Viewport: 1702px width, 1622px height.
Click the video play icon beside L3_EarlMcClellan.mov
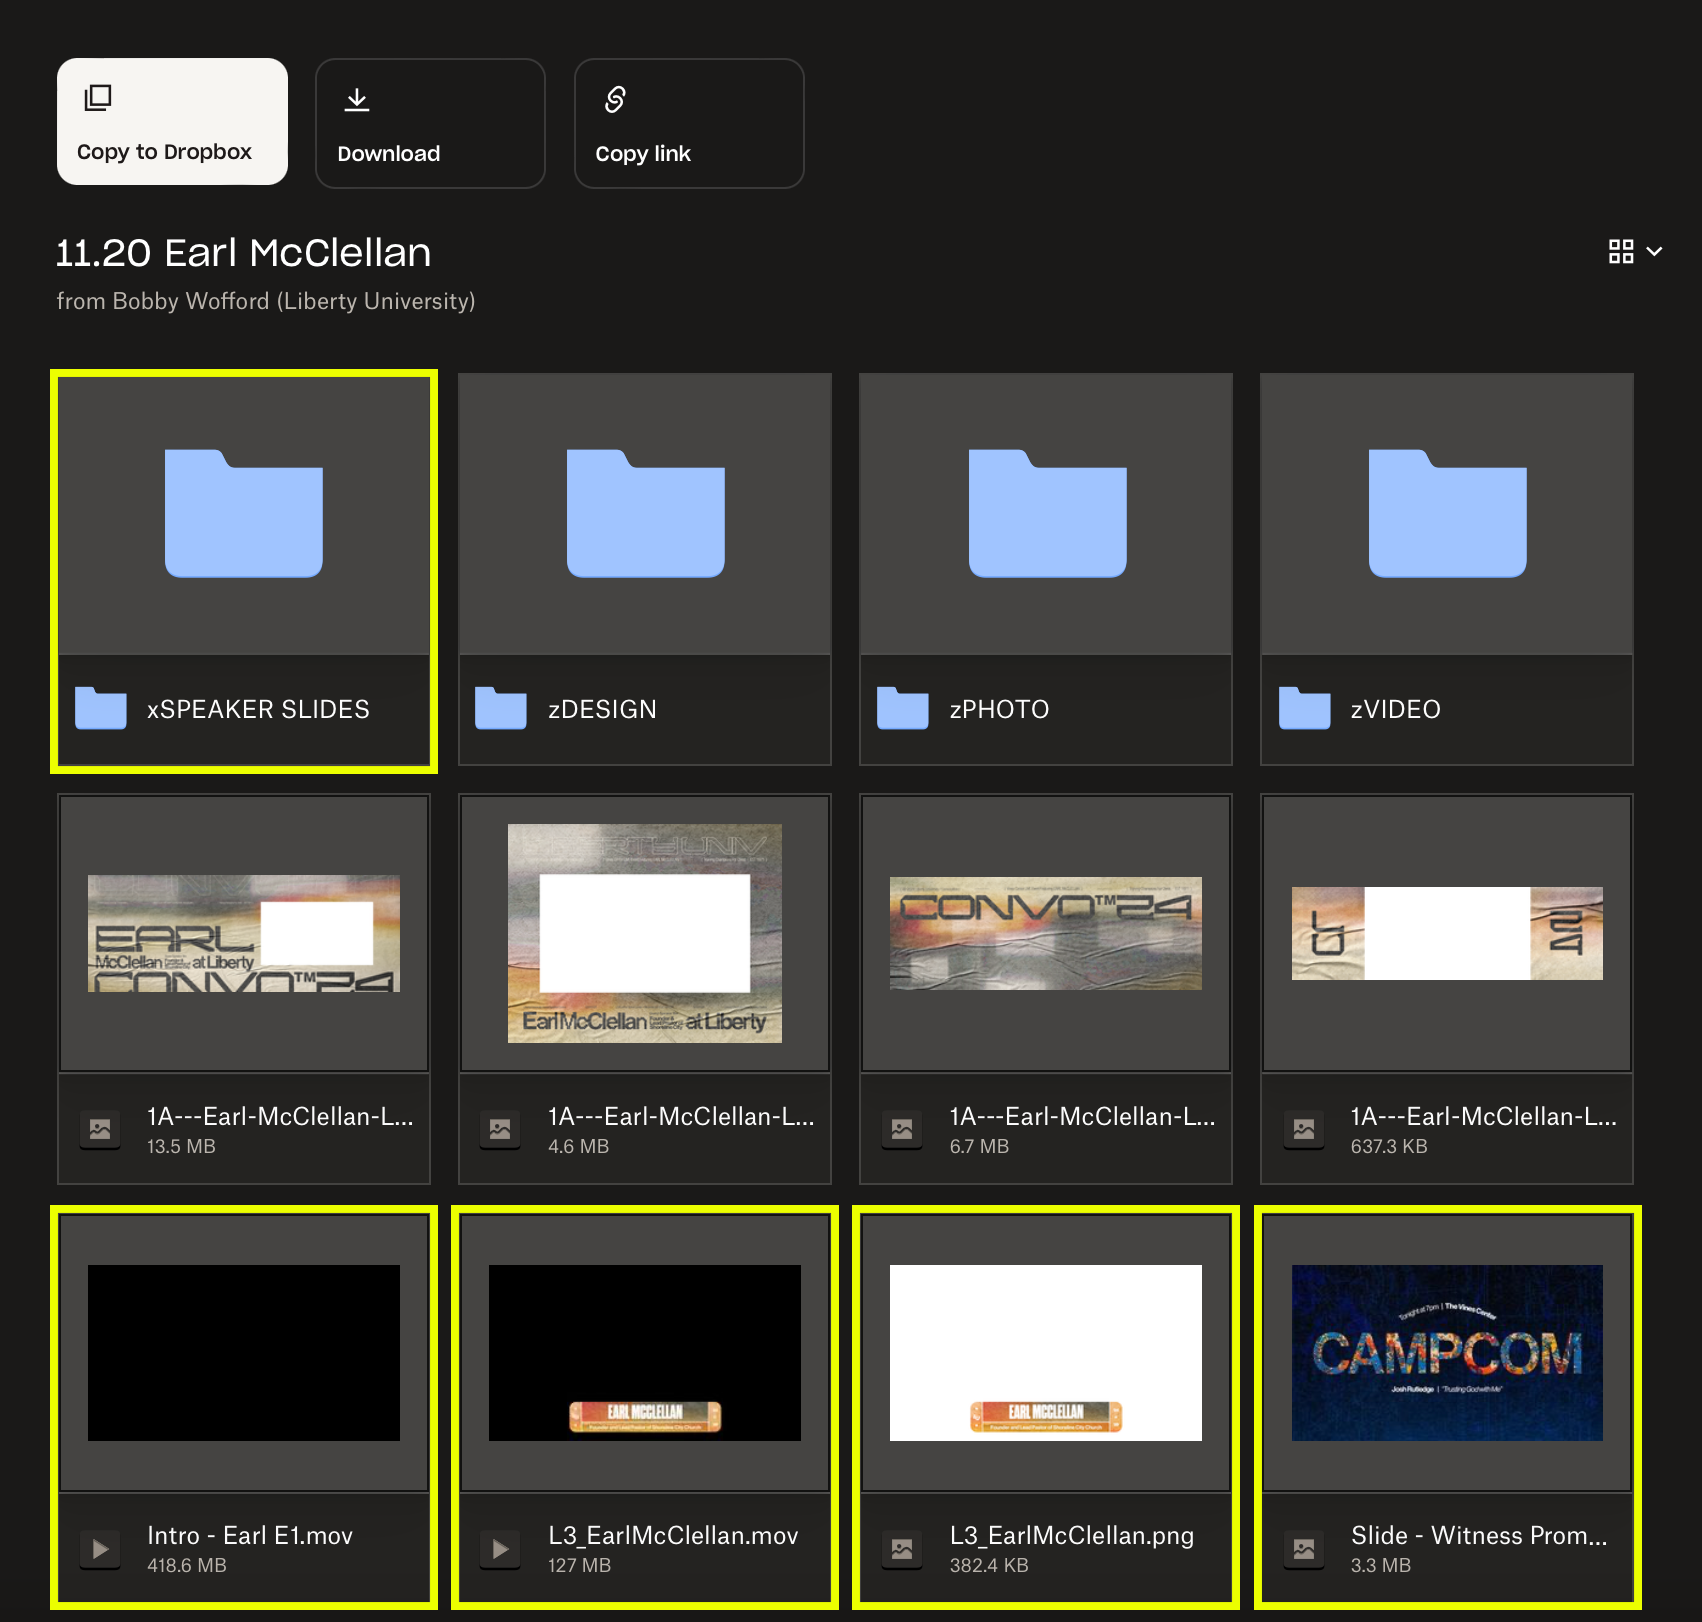[x=500, y=1549]
